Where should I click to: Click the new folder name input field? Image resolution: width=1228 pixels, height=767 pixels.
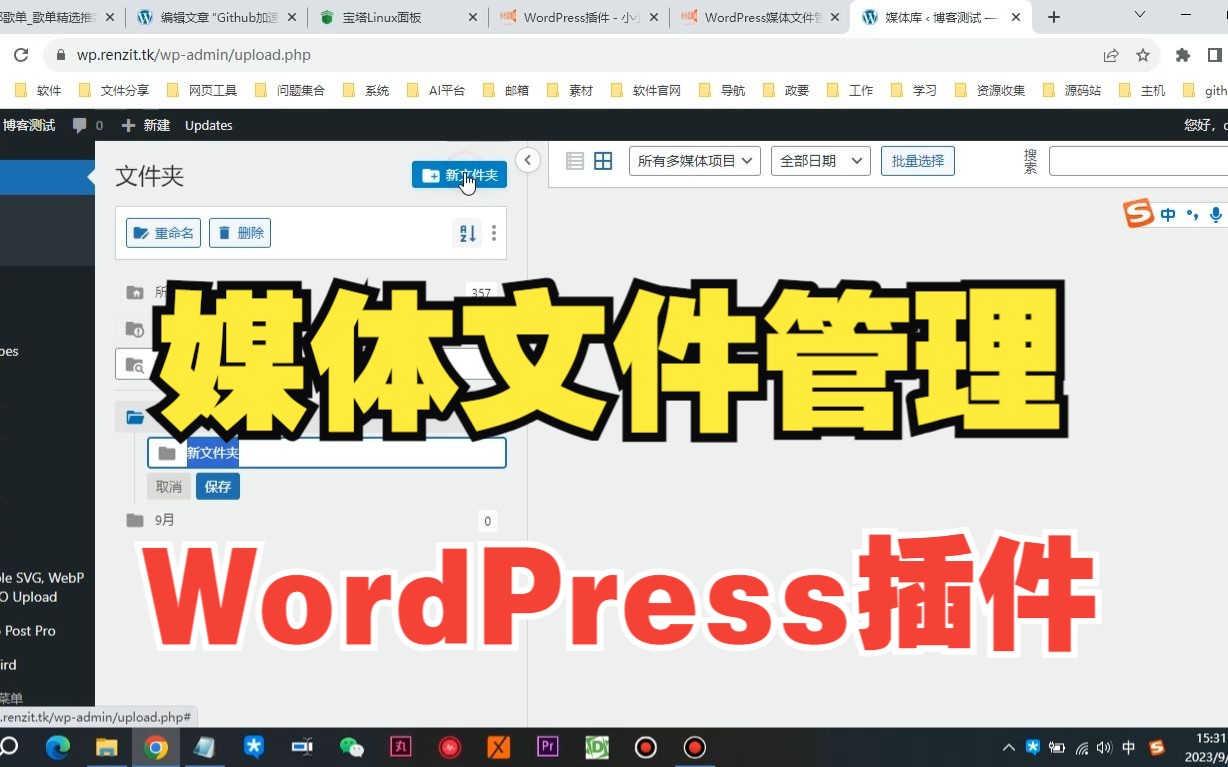(327, 453)
